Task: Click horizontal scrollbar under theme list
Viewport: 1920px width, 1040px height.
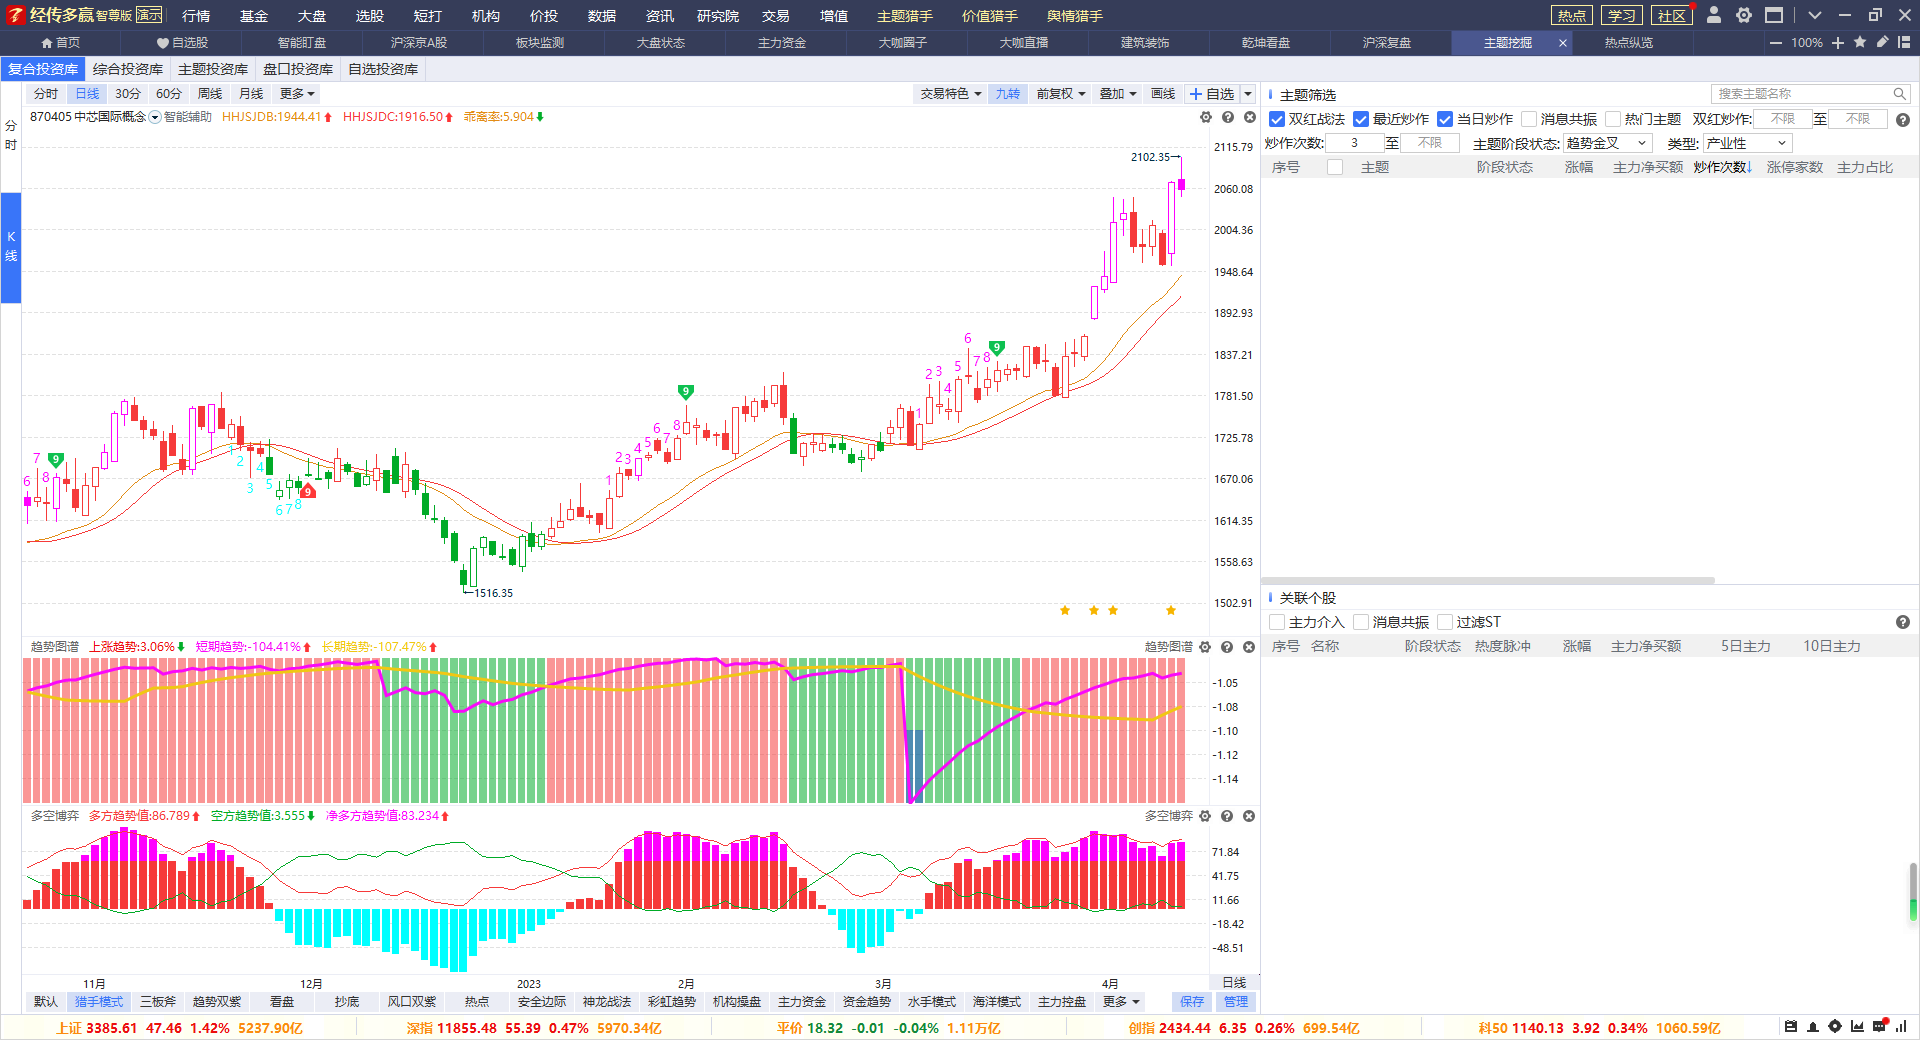Action: pos(1490,580)
